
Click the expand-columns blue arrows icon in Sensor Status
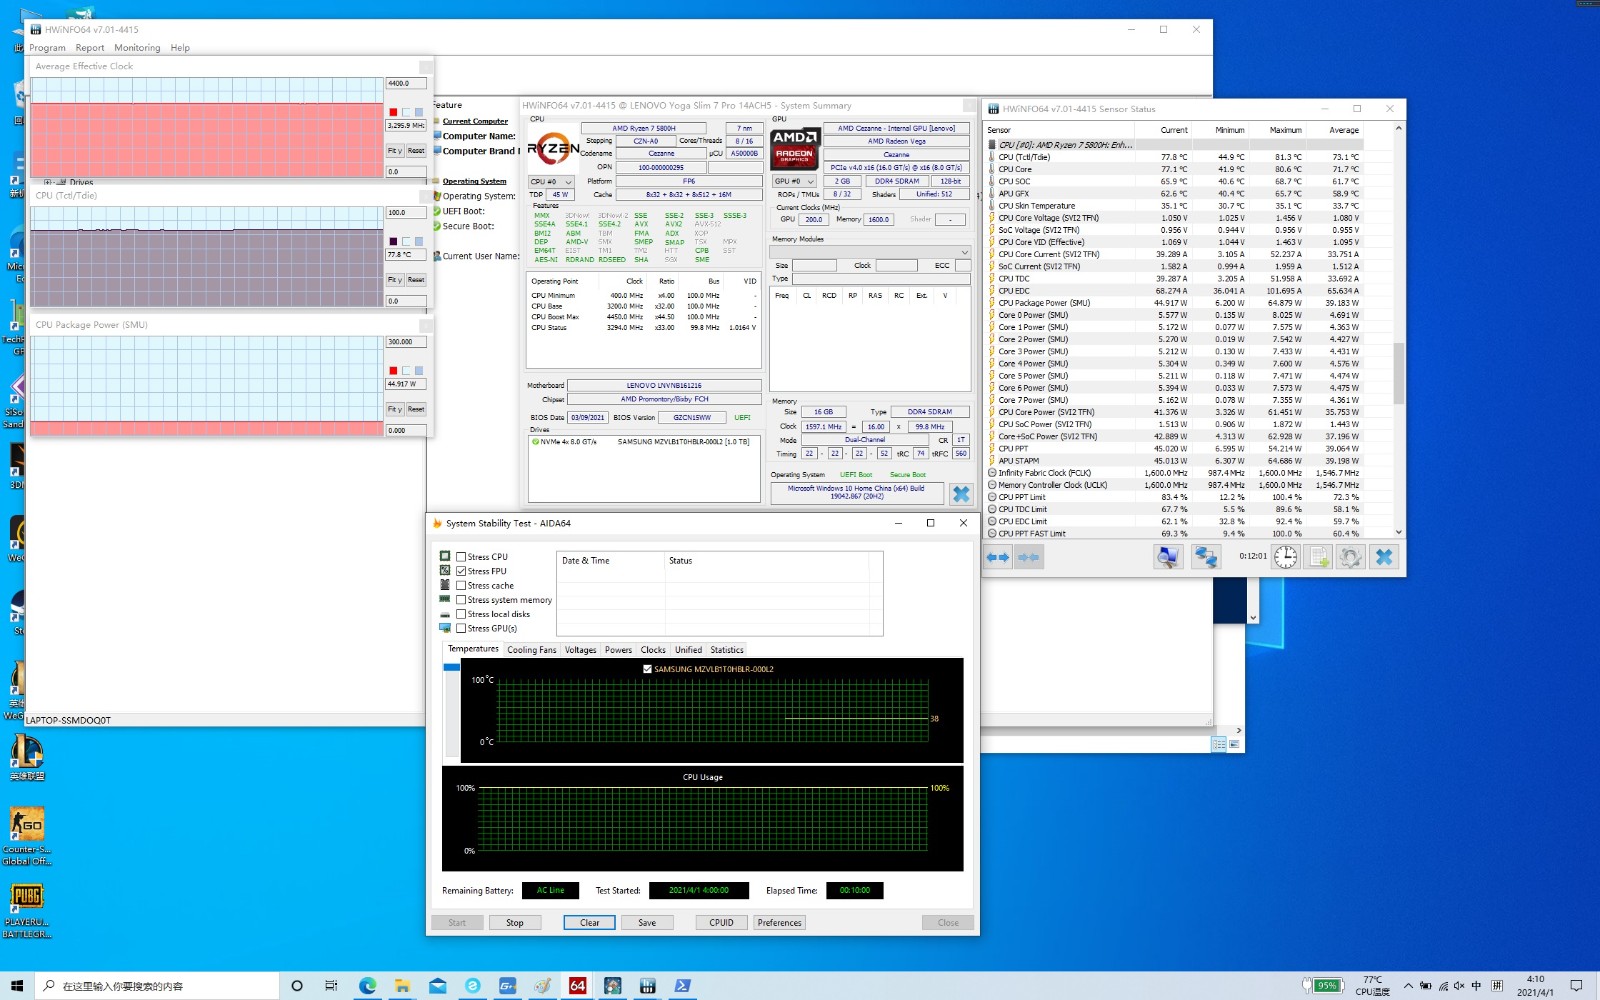pos(998,557)
